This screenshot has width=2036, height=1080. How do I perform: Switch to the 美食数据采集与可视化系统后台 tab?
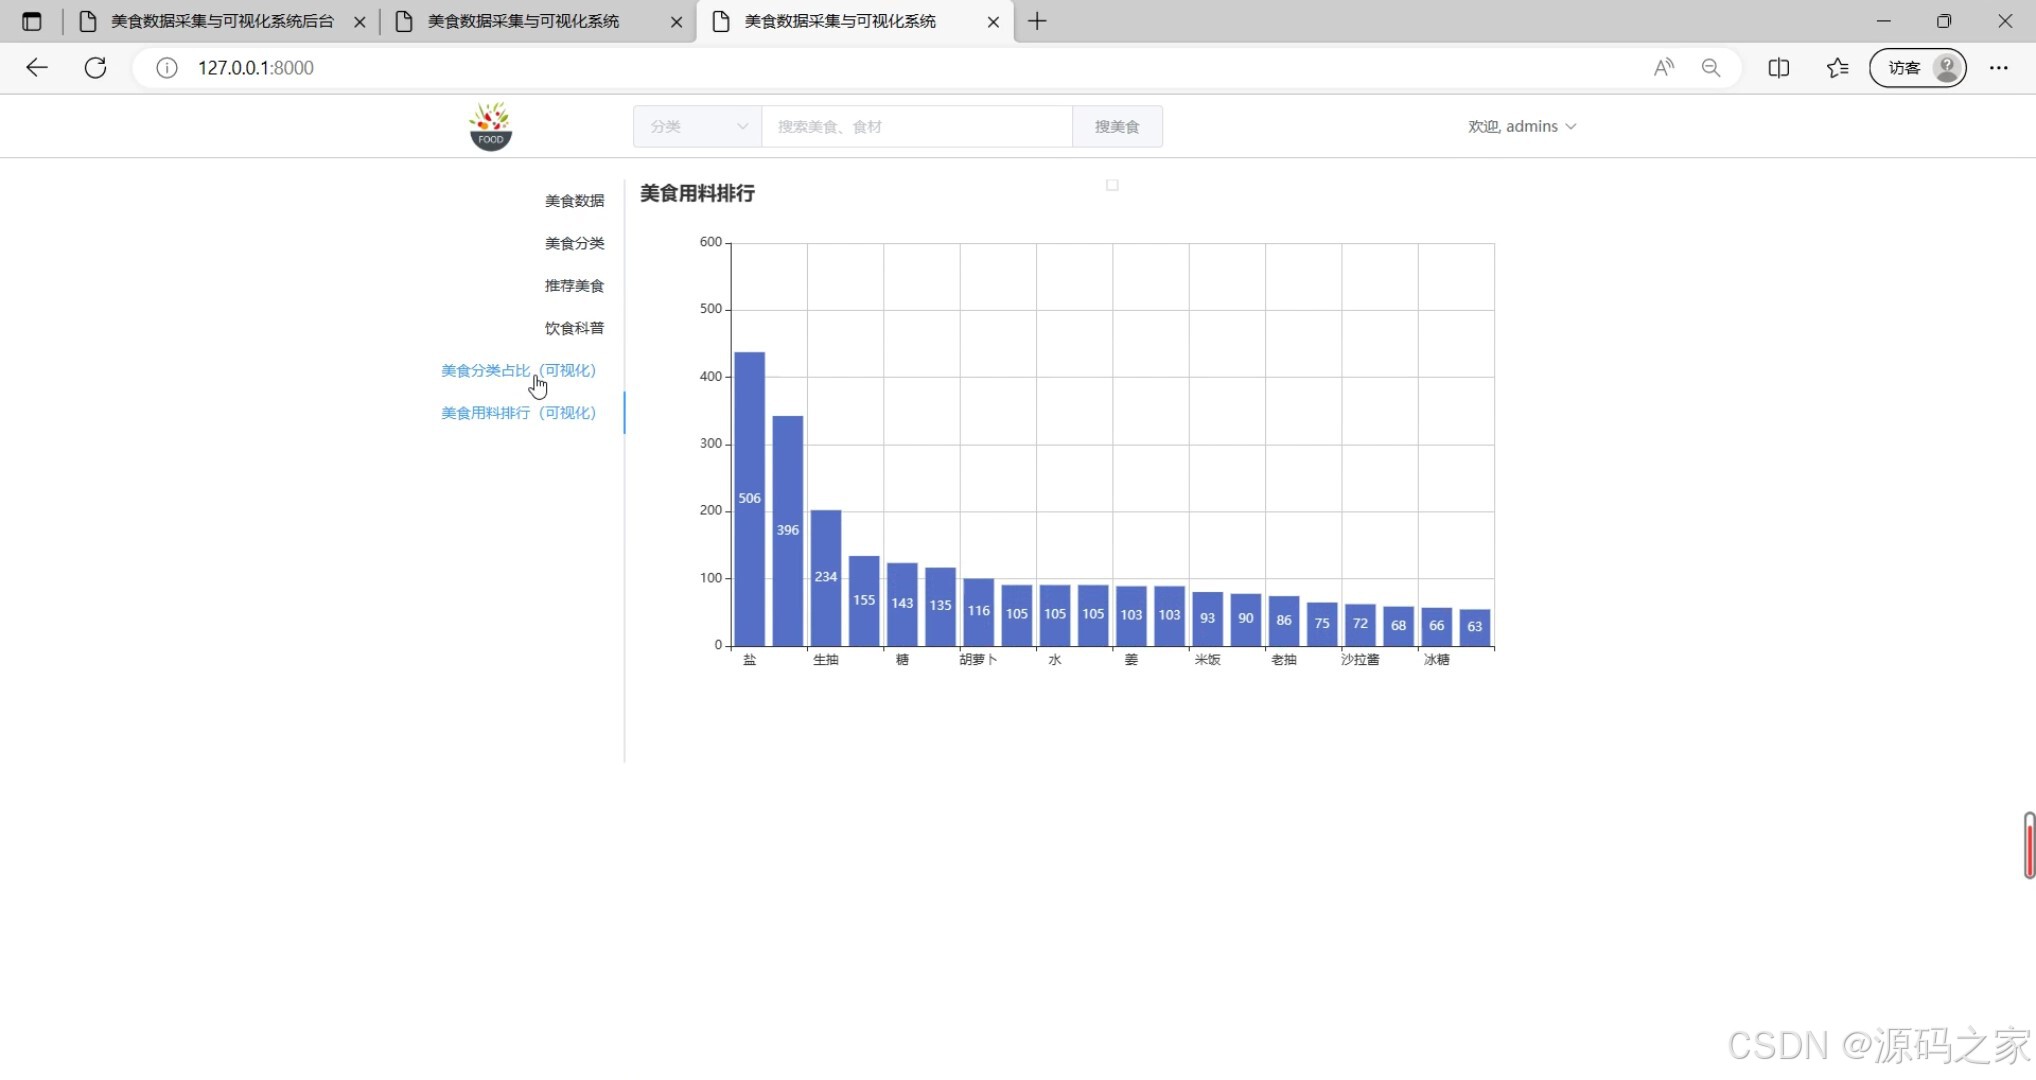click(221, 21)
